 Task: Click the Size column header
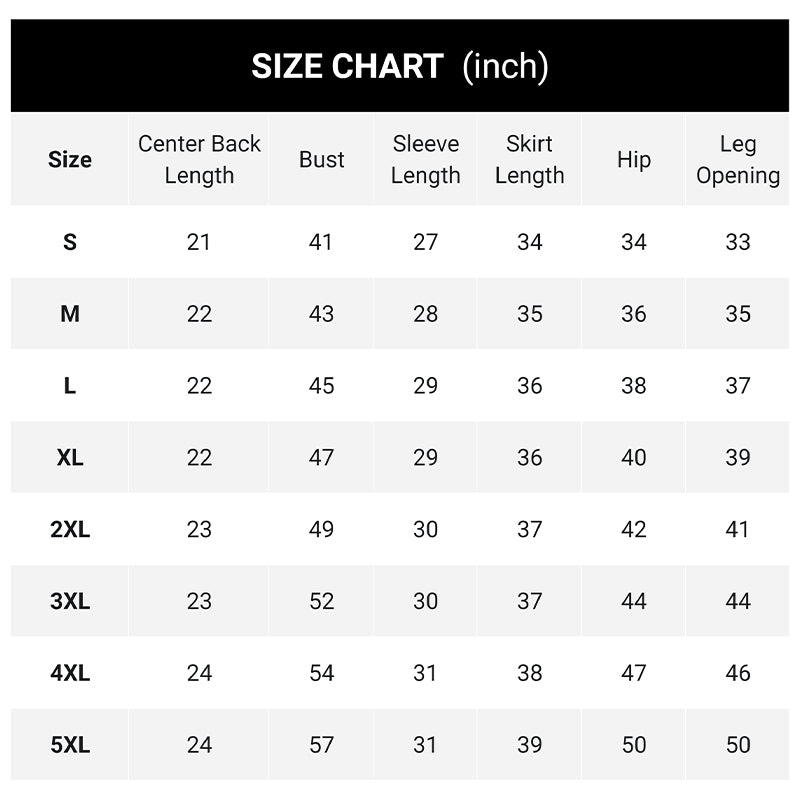[70, 160]
